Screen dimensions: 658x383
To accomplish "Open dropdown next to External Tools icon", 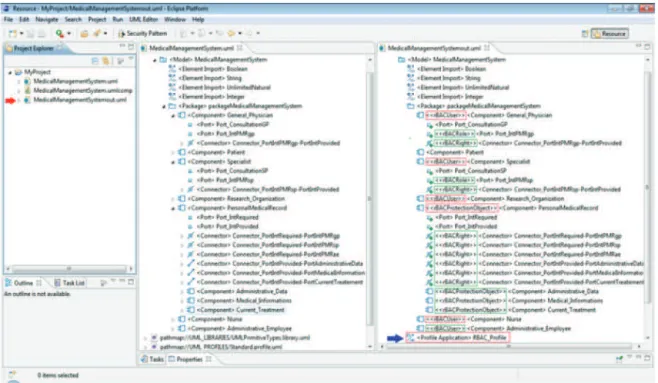I will pyautogui.click(x=69, y=33).
